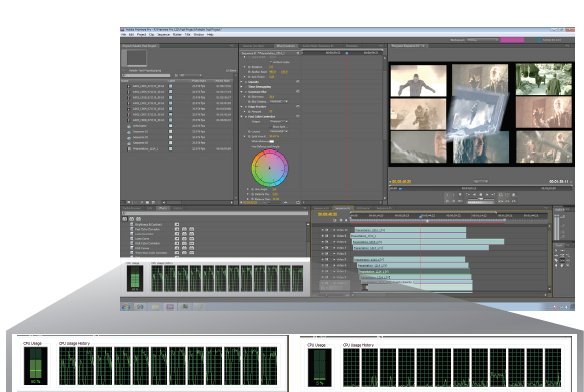The image size is (584, 392).
Task: Reset the Fast Color Corrector effect
Action: (x=298, y=117)
